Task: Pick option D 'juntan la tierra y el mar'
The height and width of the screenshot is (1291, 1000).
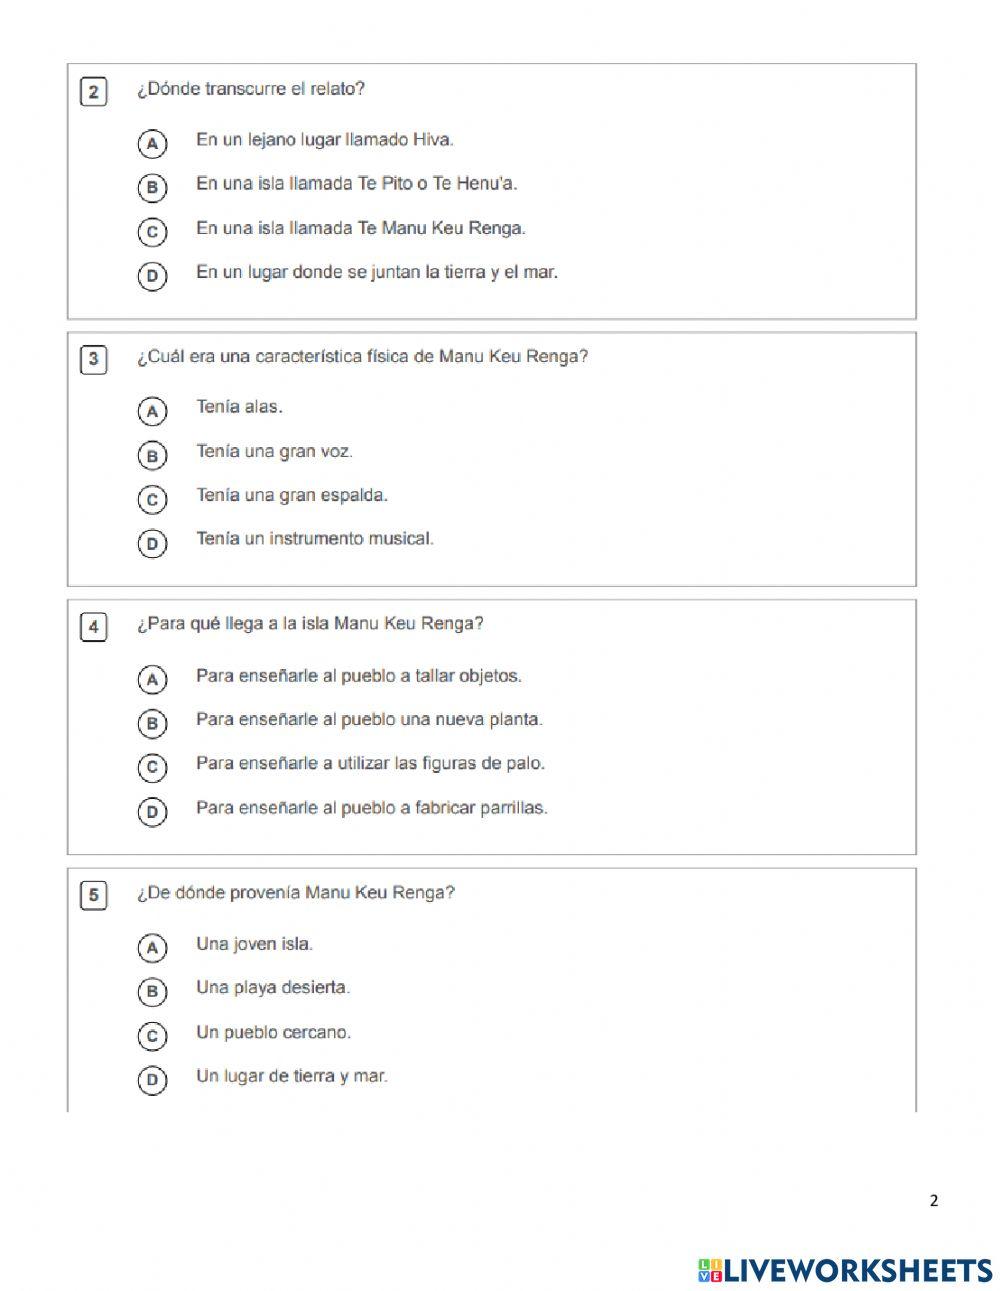Action: (152, 275)
